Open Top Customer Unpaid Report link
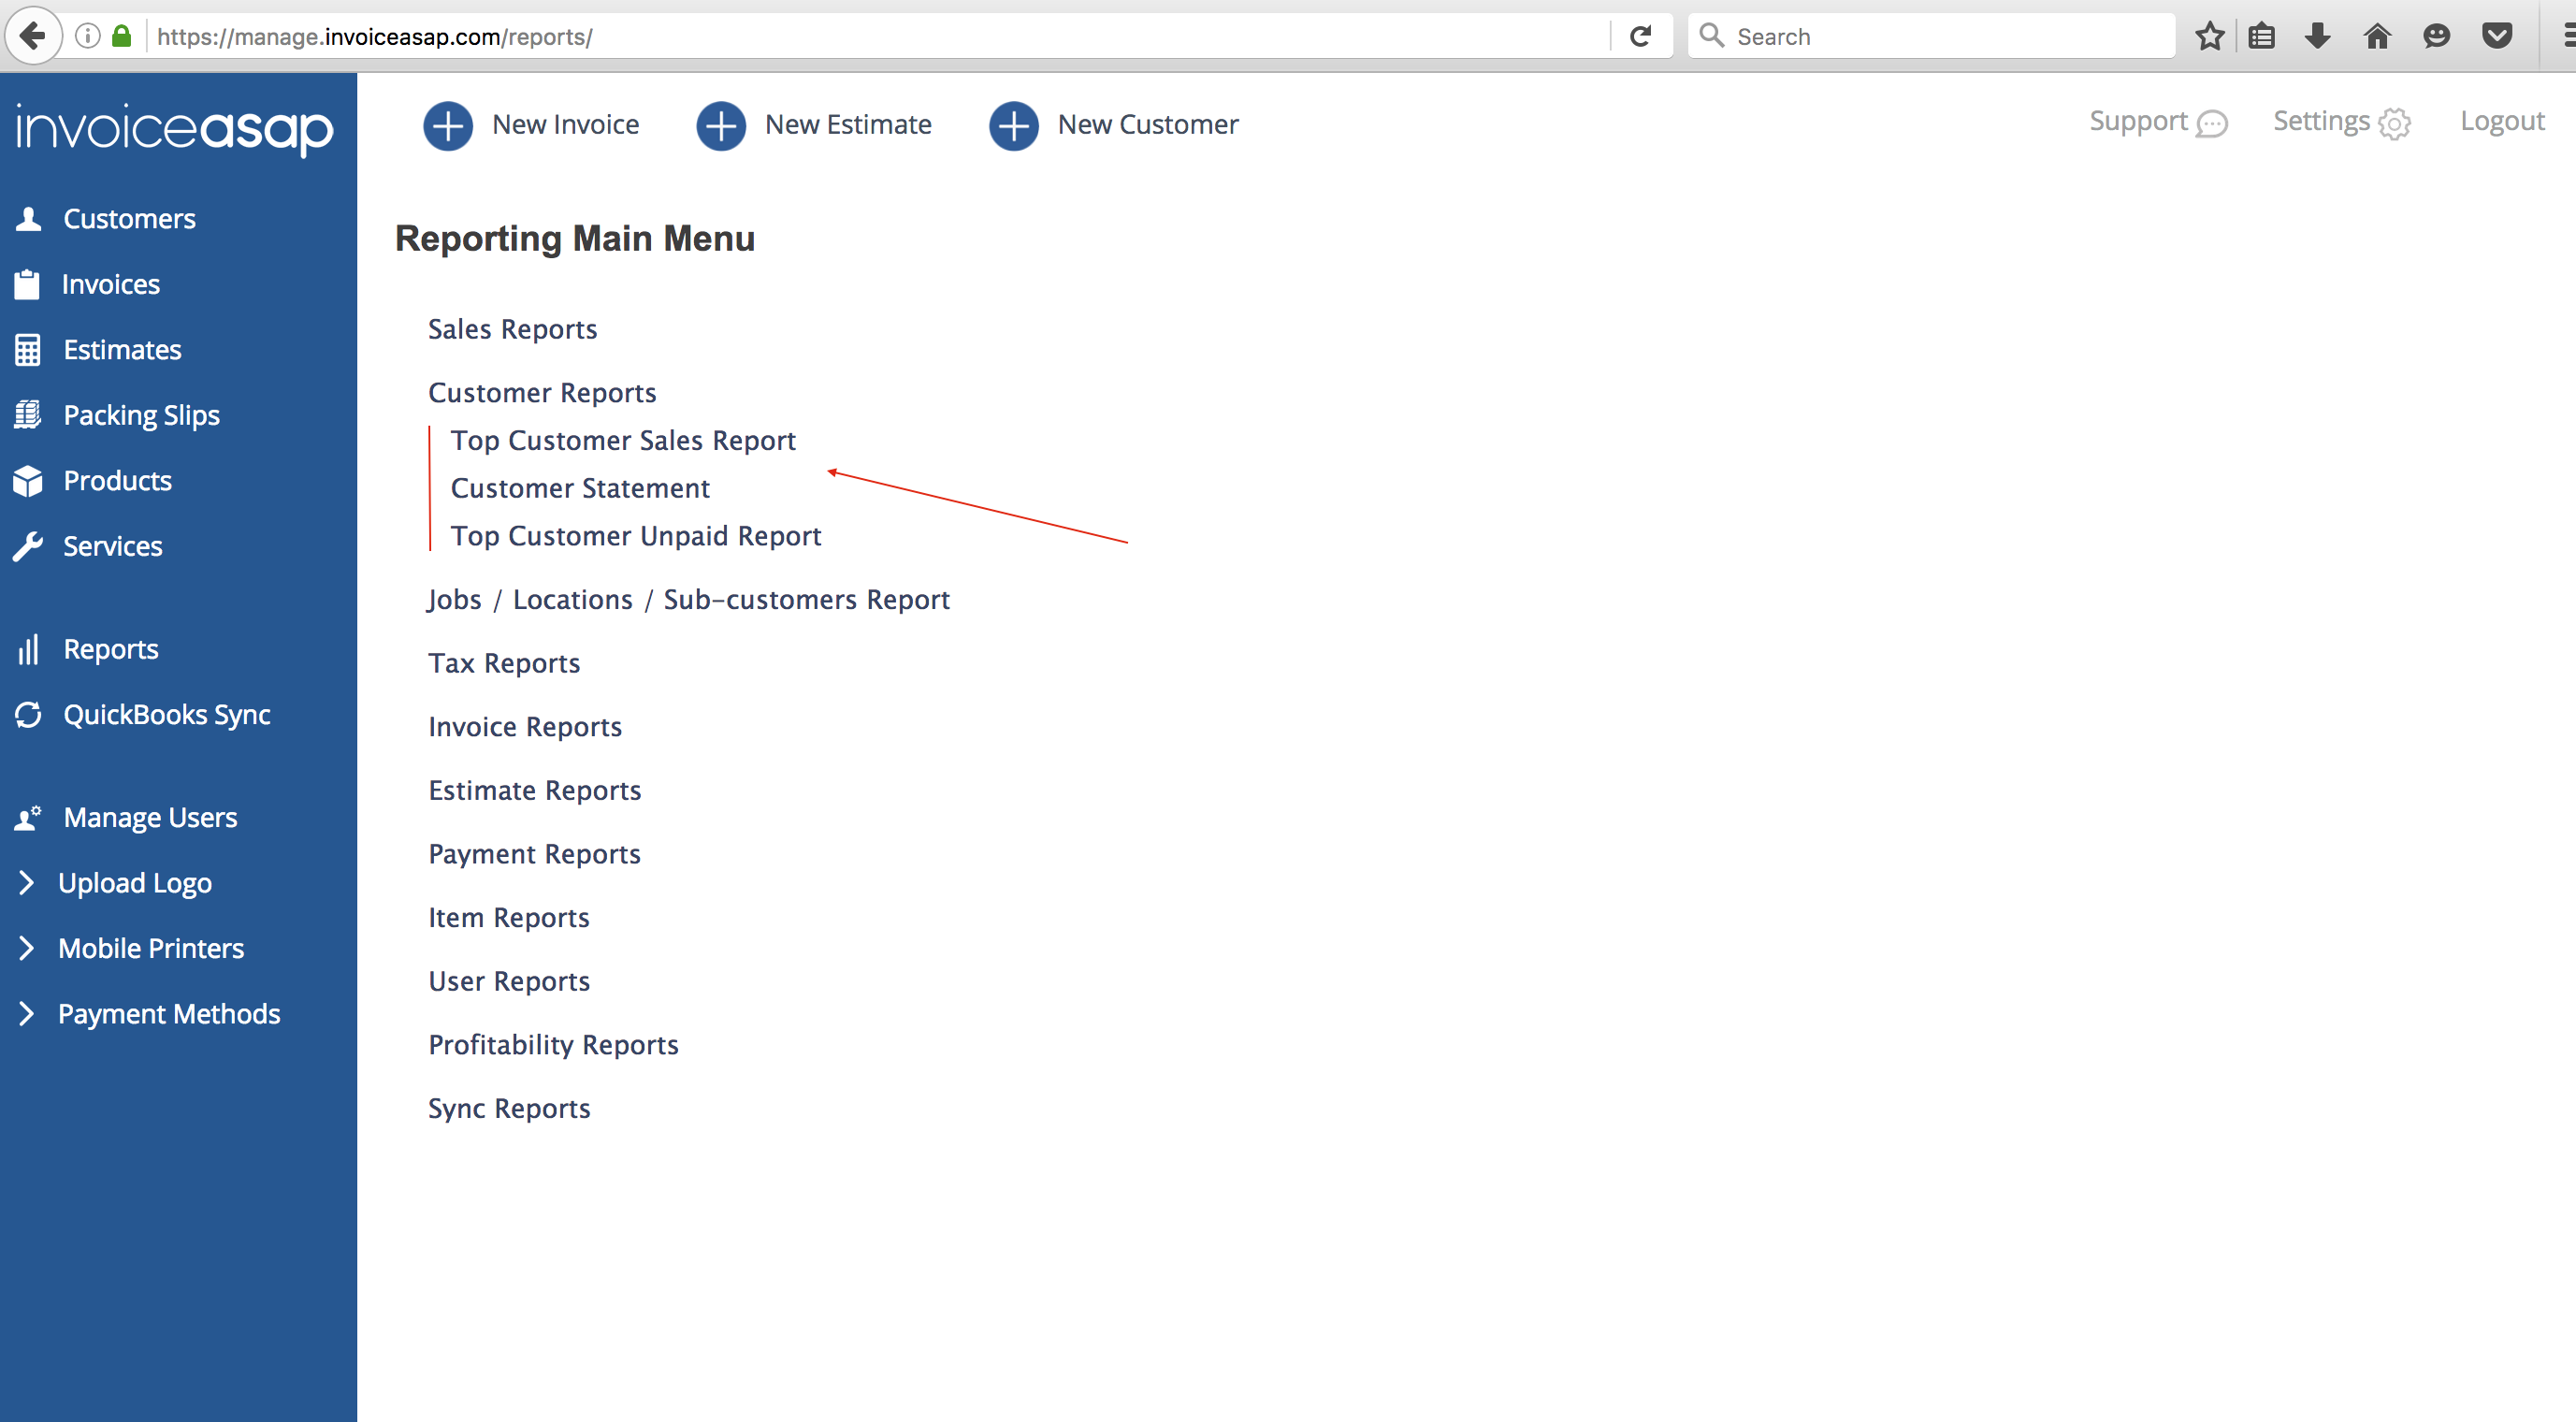This screenshot has width=2576, height=1422. [x=636, y=536]
